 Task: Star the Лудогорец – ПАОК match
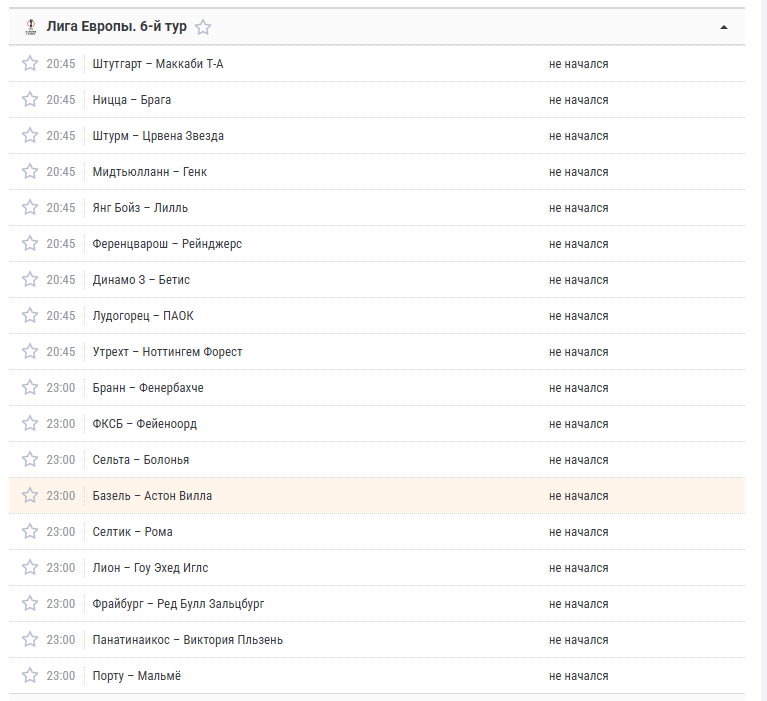[30, 316]
